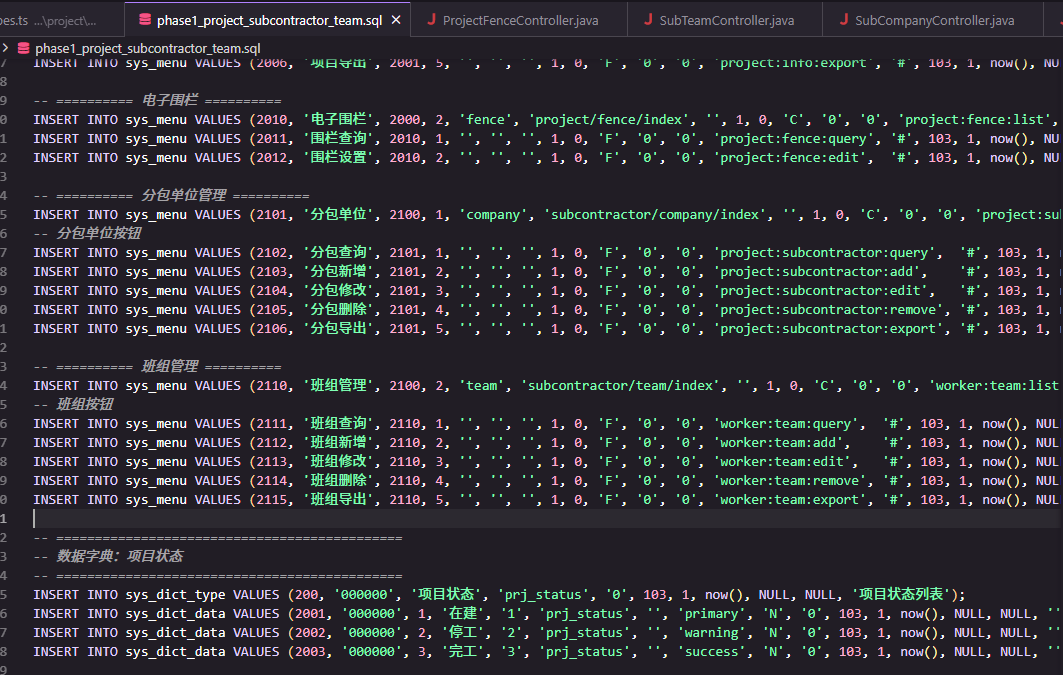The width and height of the screenshot is (1063, 675).
Task: Click the Java icon on the SubCompanyController.java tab
Action: tap(844, 20)
